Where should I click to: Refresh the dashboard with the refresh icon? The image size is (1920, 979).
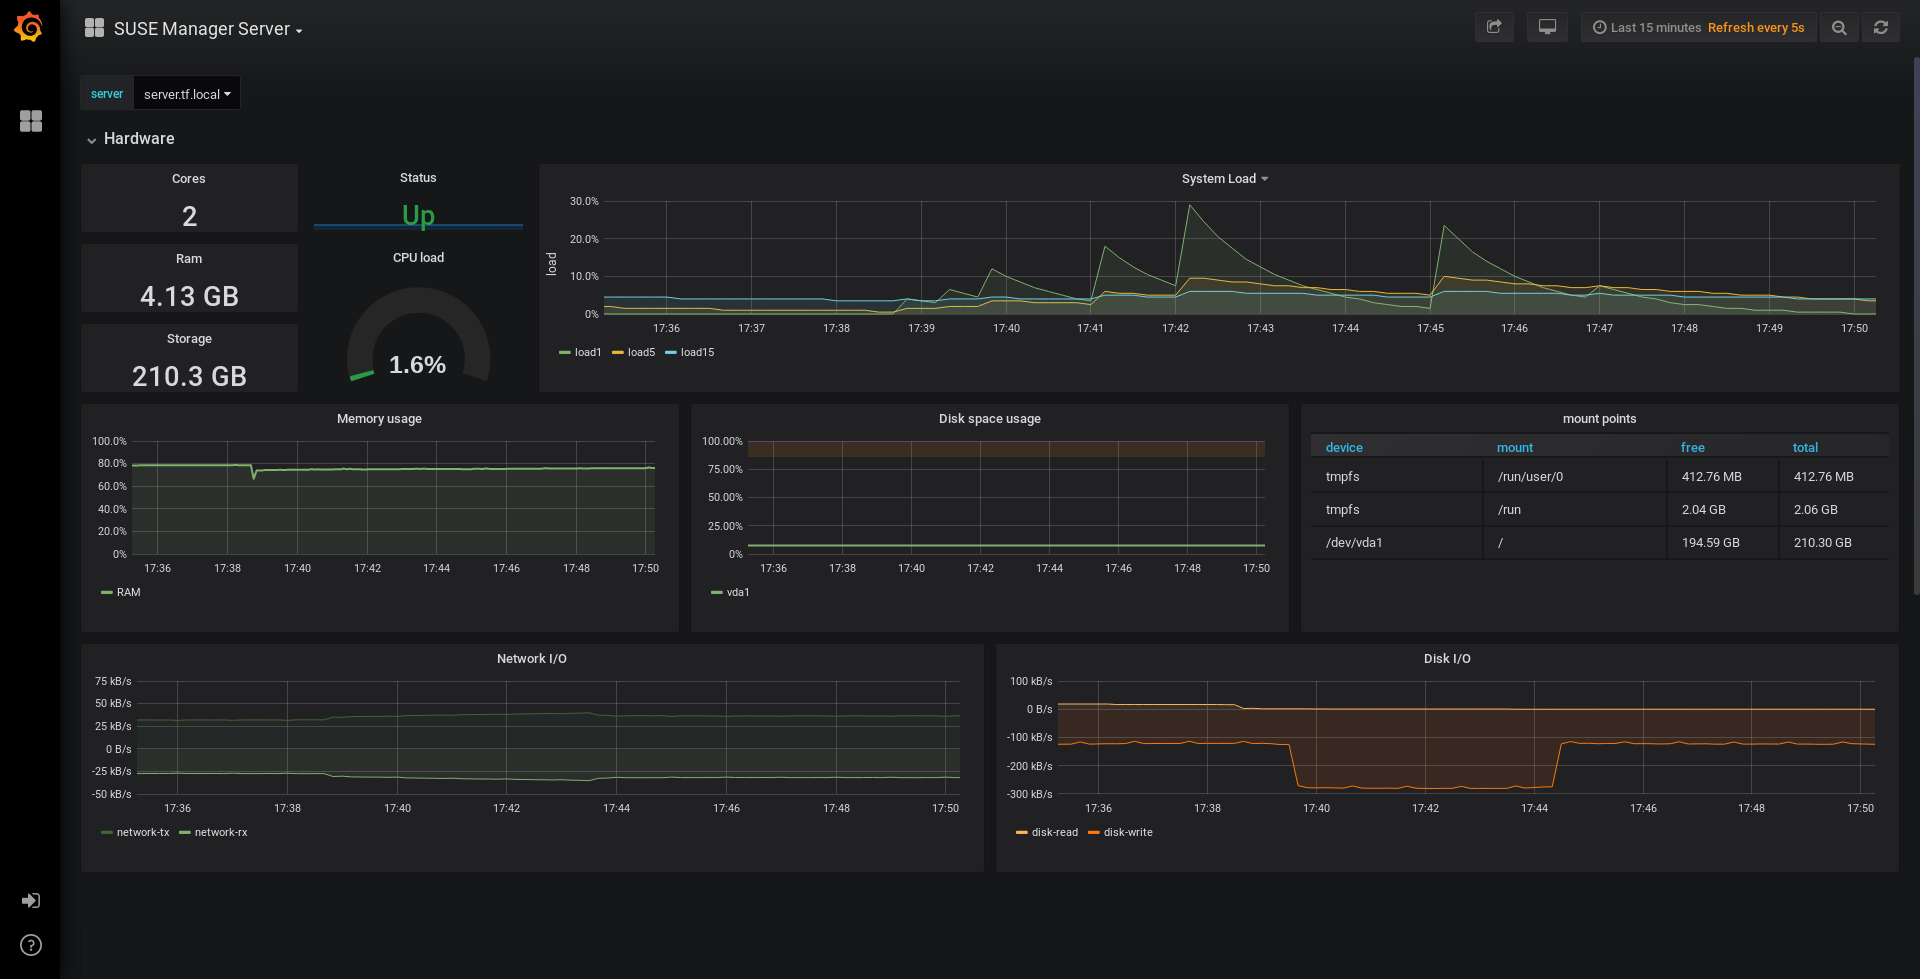(x=1881, y=27)
